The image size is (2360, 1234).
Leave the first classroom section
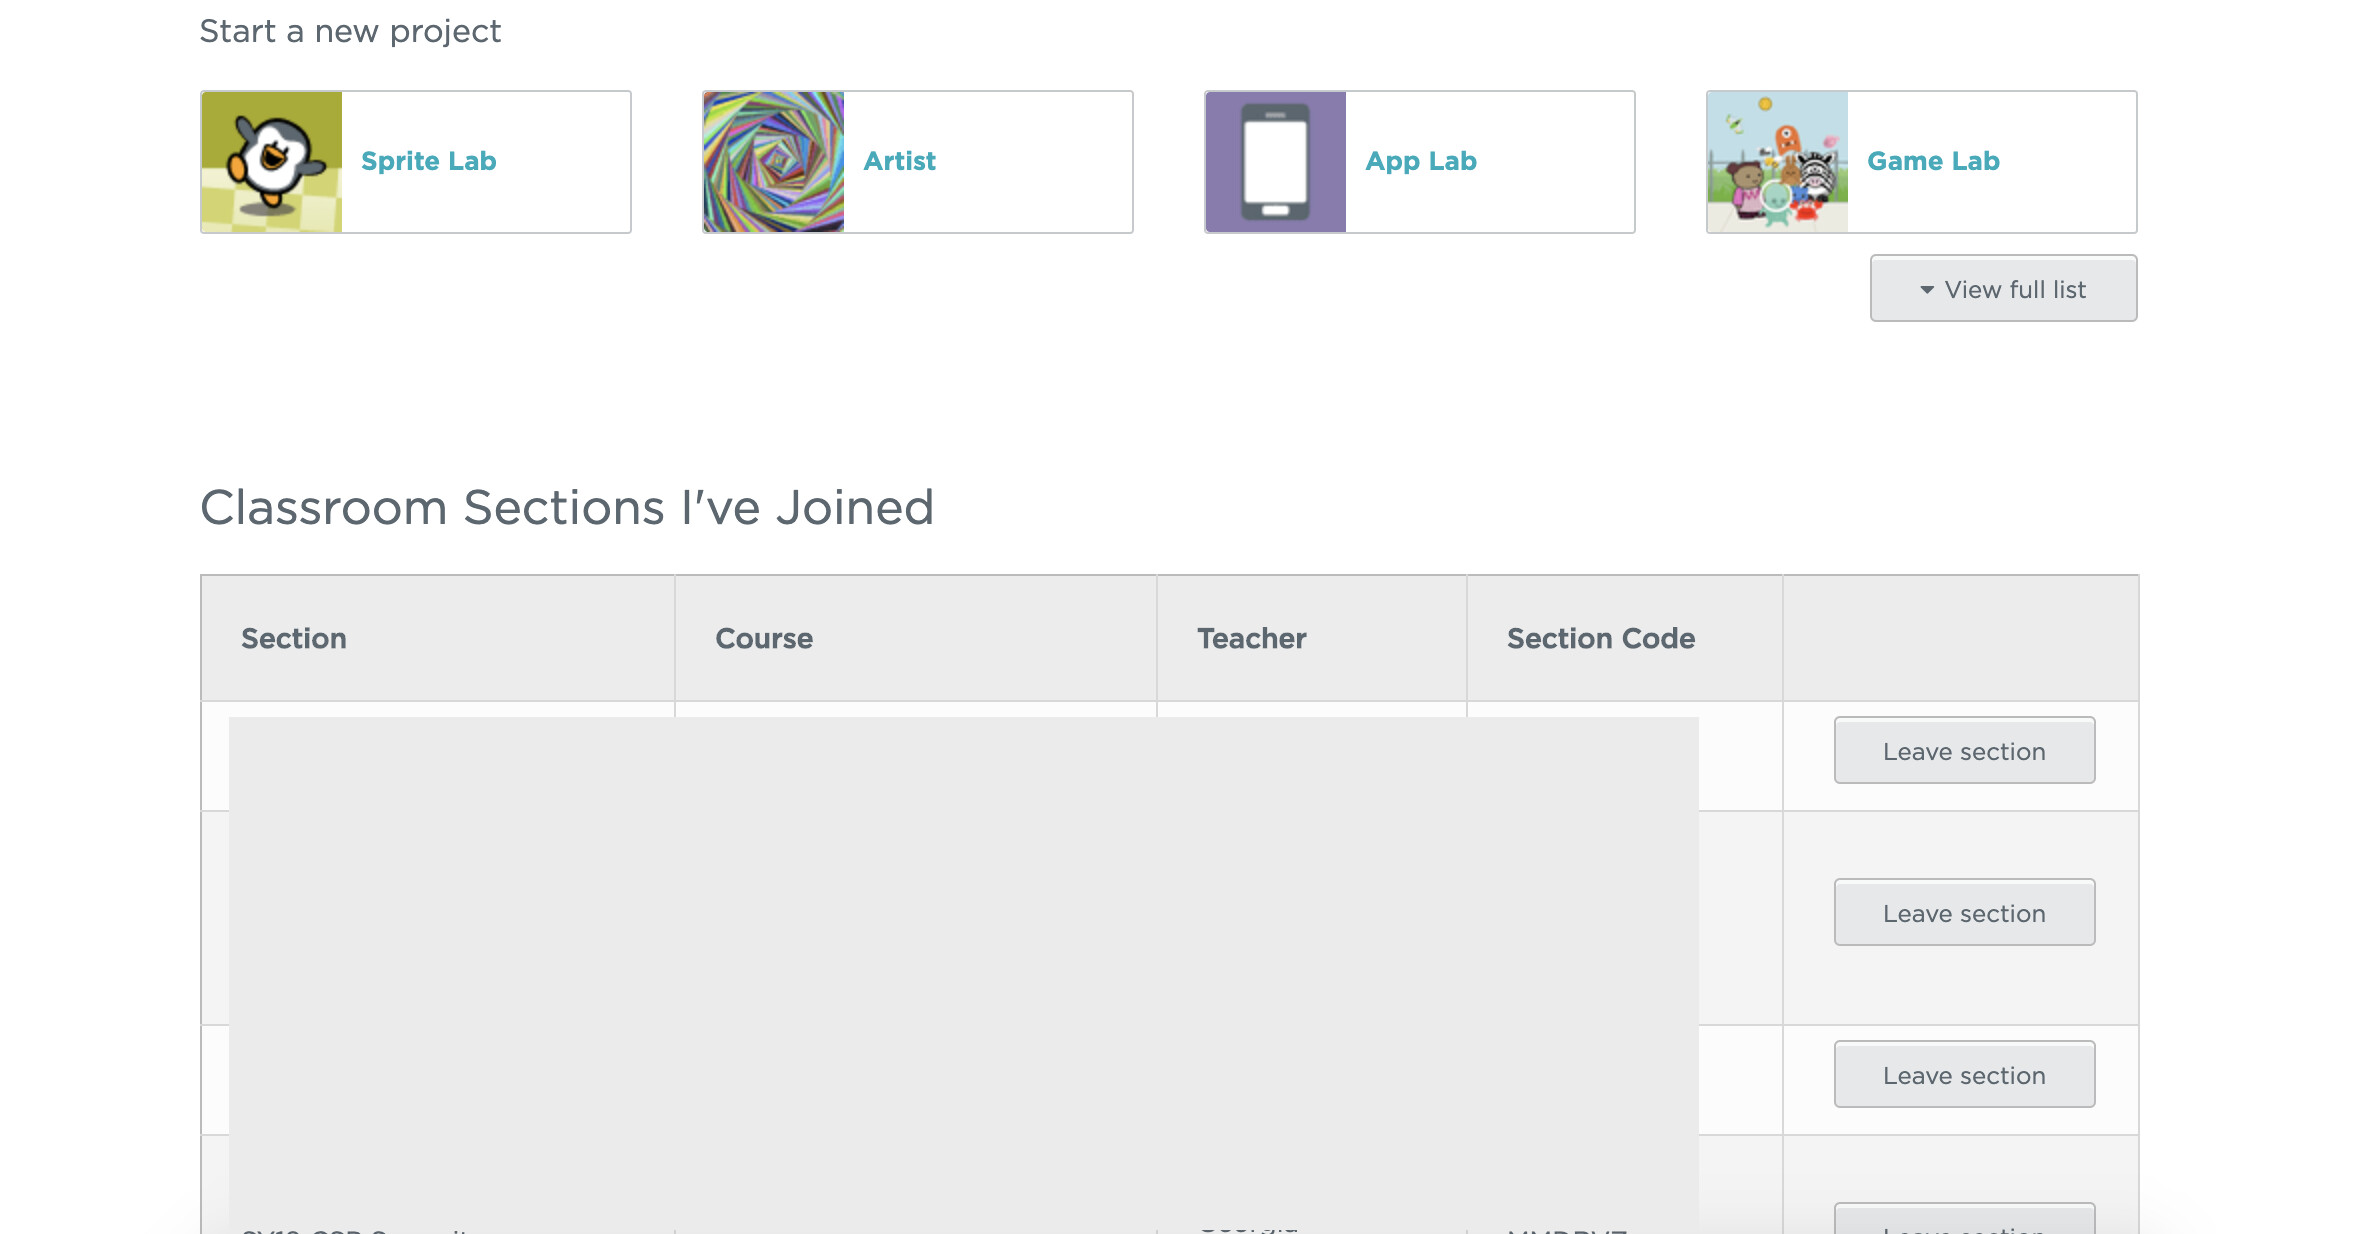(x=1963, y=751)
